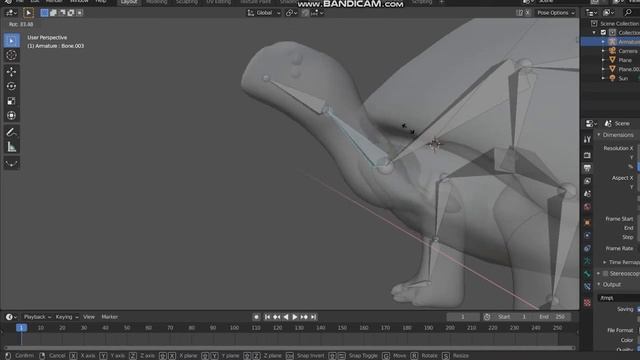The width and height of the screenshot is (640, 360).
Task: Switch to the Layout workspace tab
Action: point(129,2)
